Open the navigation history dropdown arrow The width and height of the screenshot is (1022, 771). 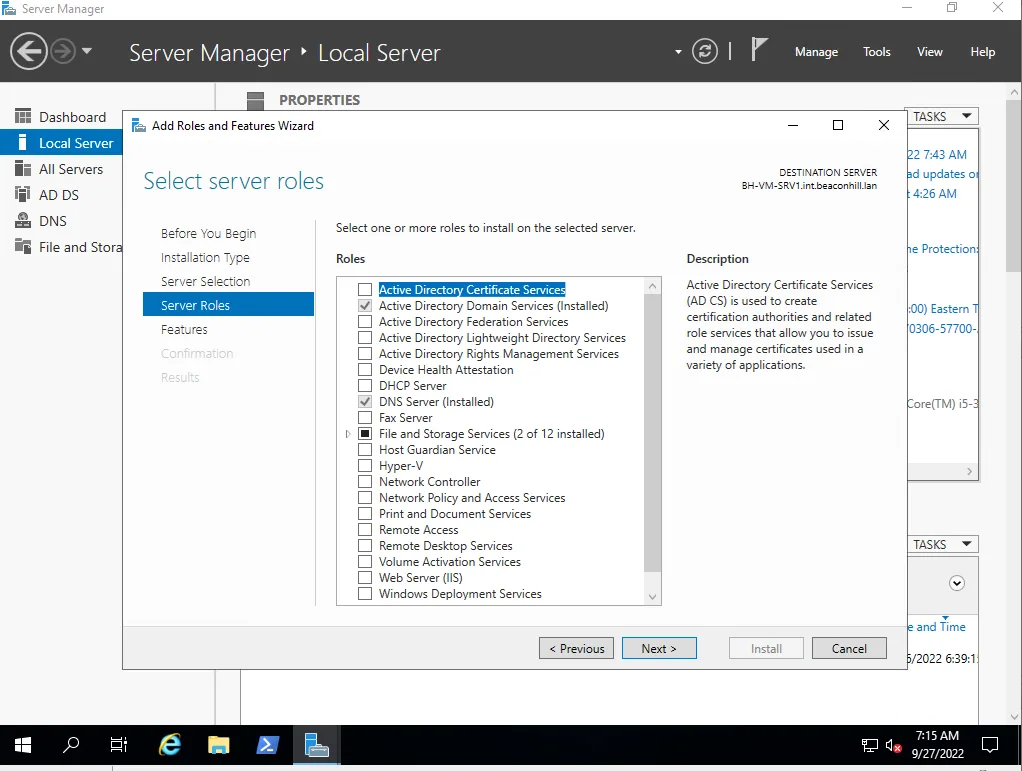87,51
